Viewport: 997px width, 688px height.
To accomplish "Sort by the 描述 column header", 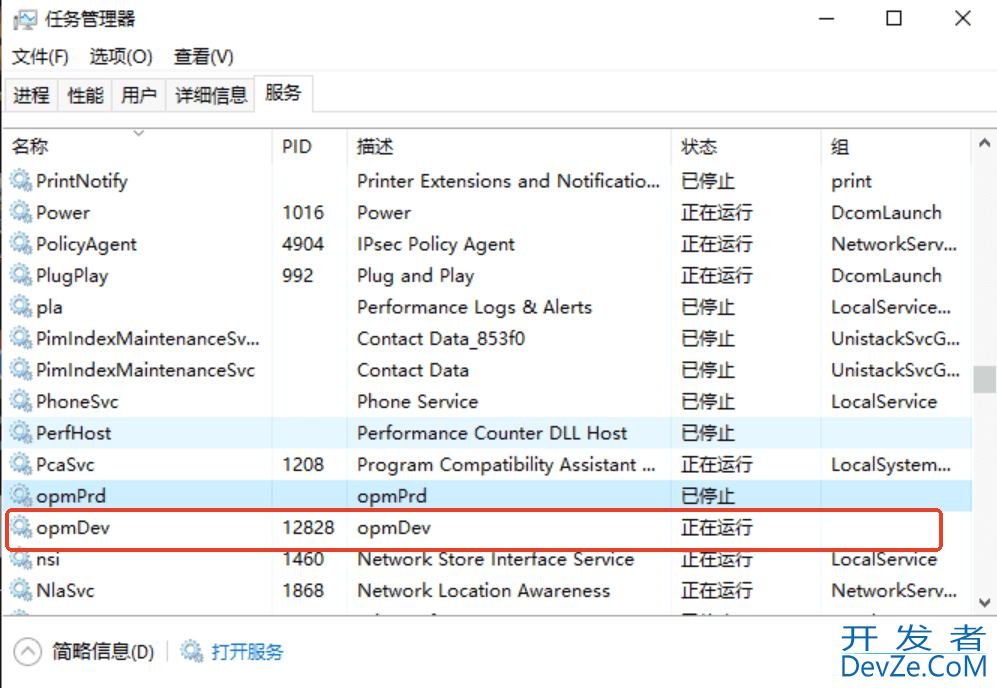I will 509,146.
